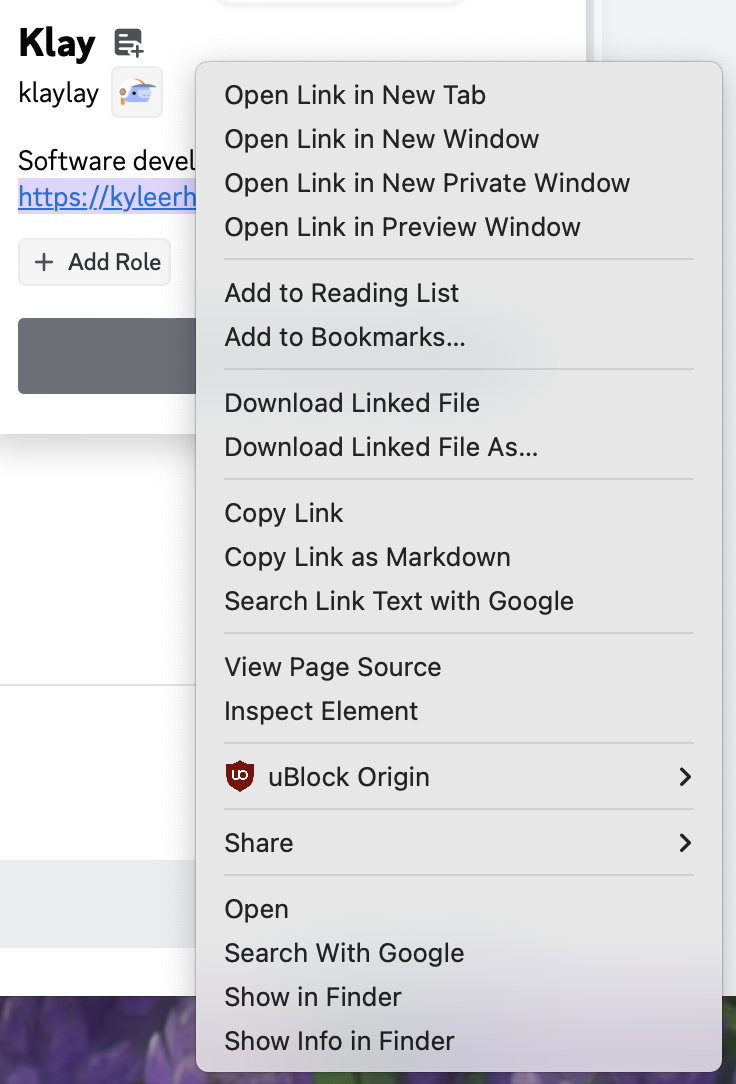This screenshot has height=1084, width=736.
Task: Open Link in New Tab
Action: [355, 95]
